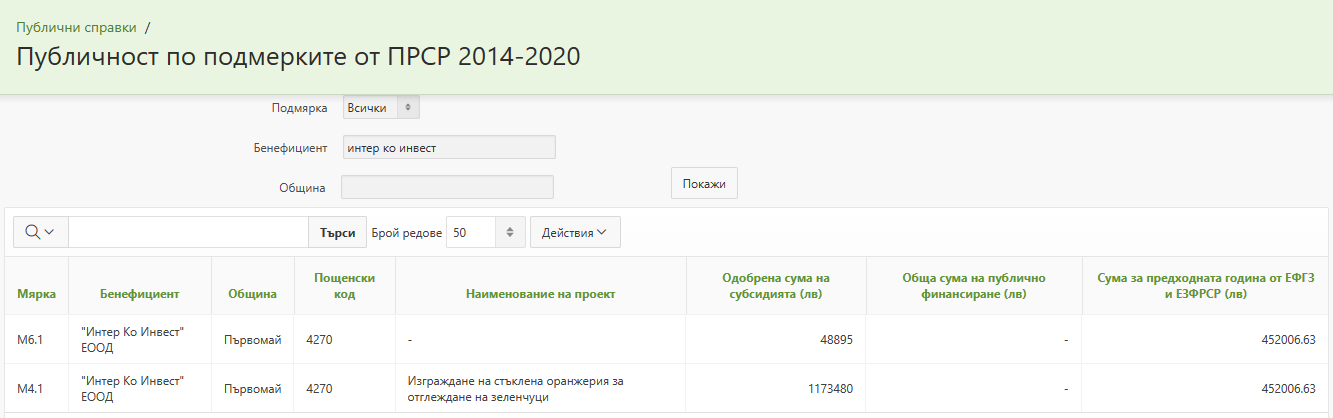Screen dimensions: 1333x418
Task: Click Сума за предходната година column header
Action: (x=1207, y=286)
